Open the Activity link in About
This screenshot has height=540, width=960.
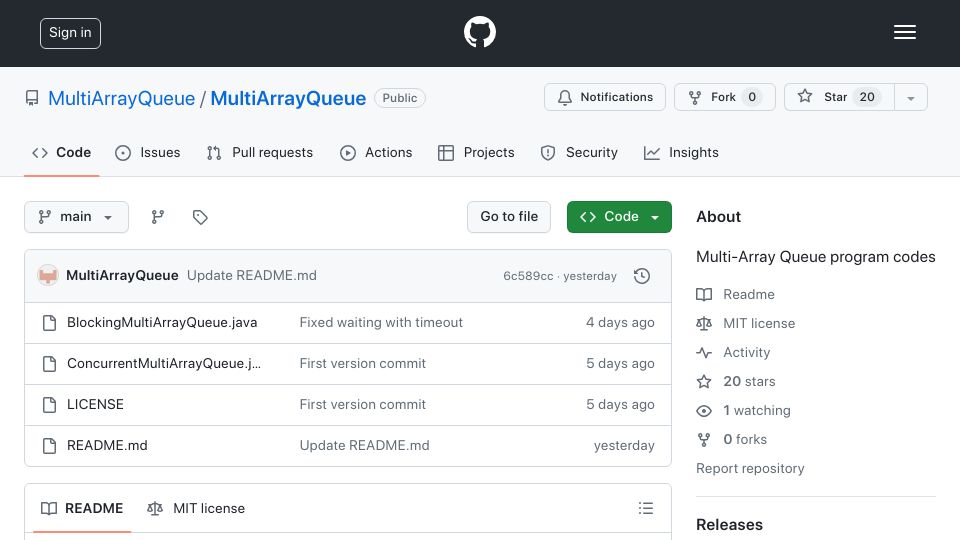746,353
